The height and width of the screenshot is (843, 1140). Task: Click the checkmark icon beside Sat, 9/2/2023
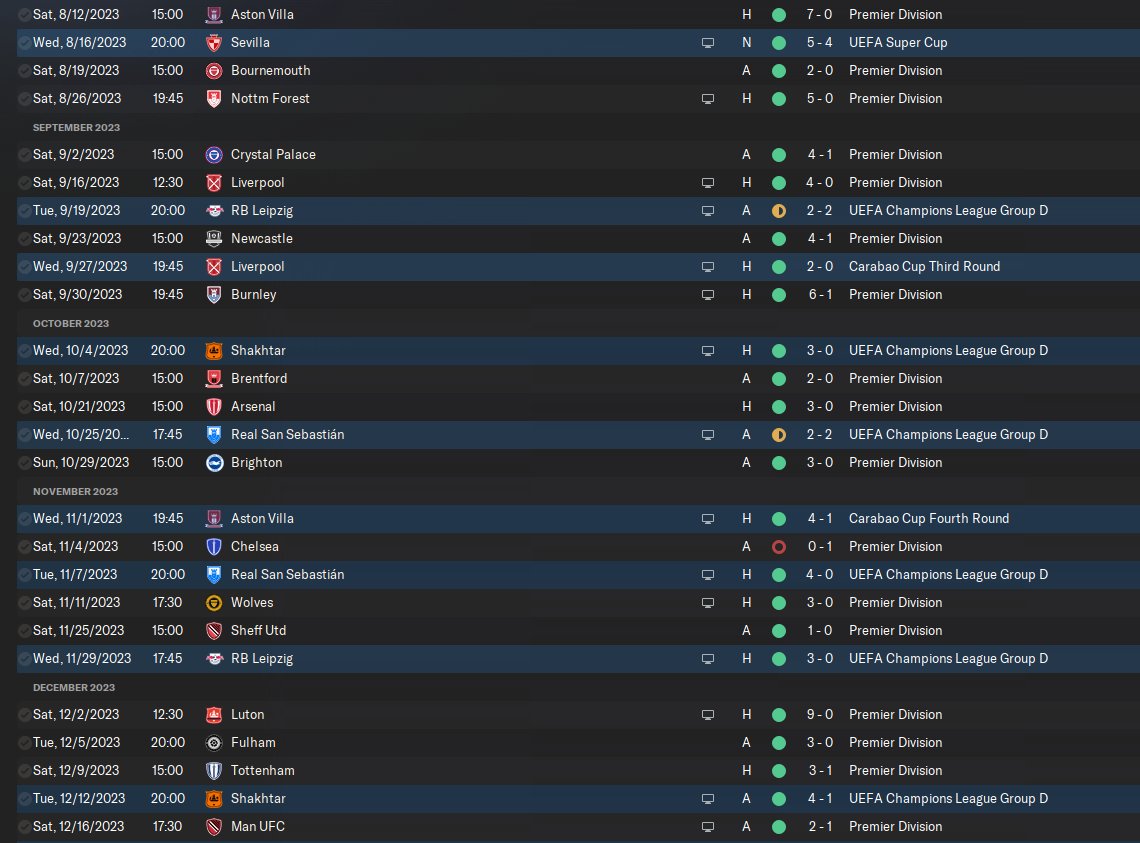pos(24,155)
